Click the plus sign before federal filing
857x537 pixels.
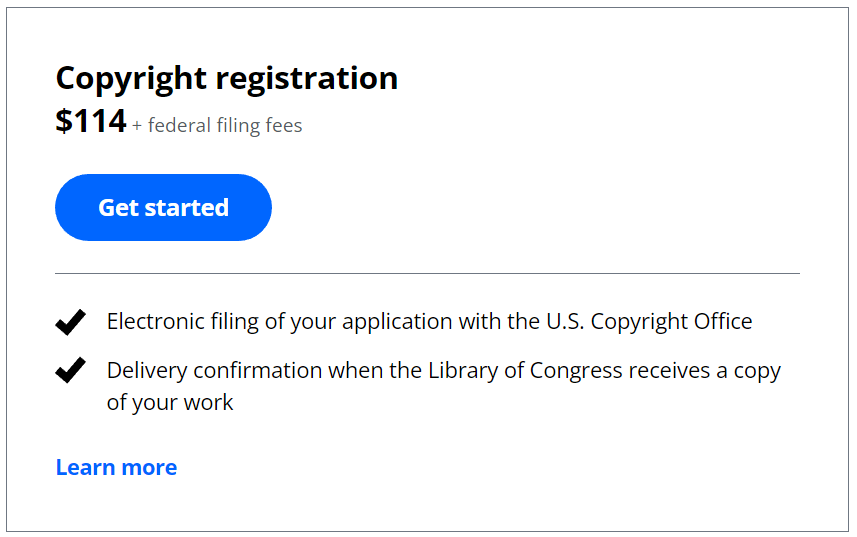pyautogui.click(x=137, y=126)
